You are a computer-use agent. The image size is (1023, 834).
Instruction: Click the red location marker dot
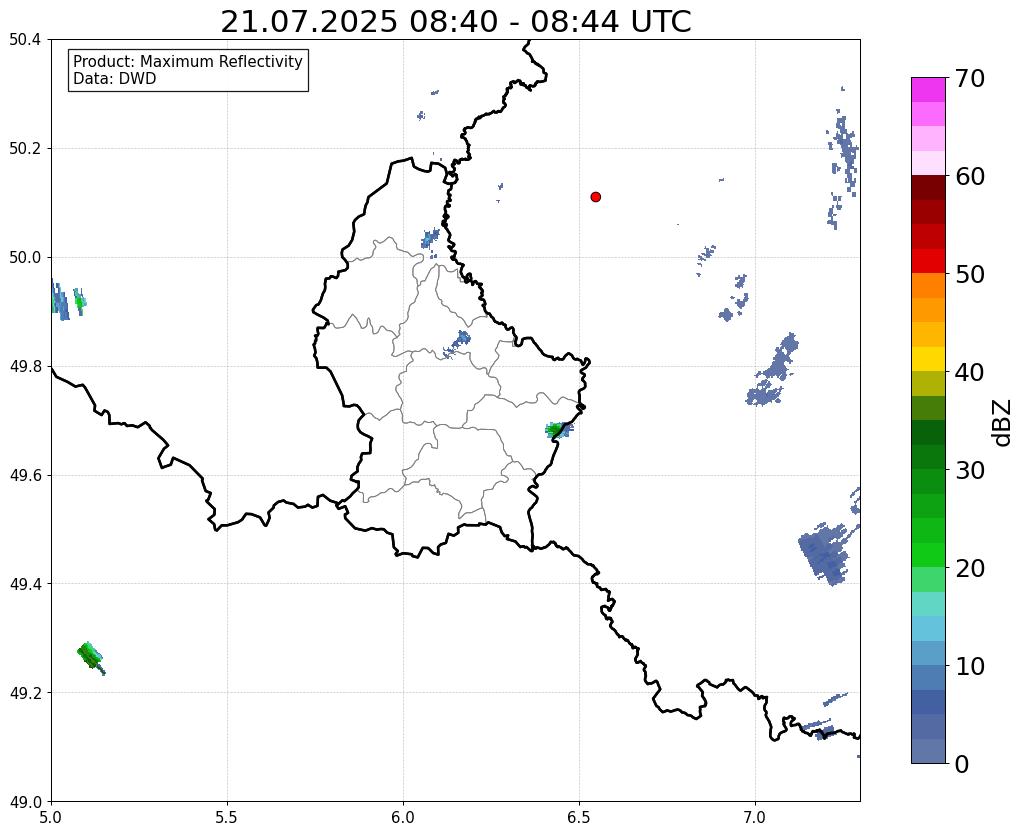click(595, 196)
